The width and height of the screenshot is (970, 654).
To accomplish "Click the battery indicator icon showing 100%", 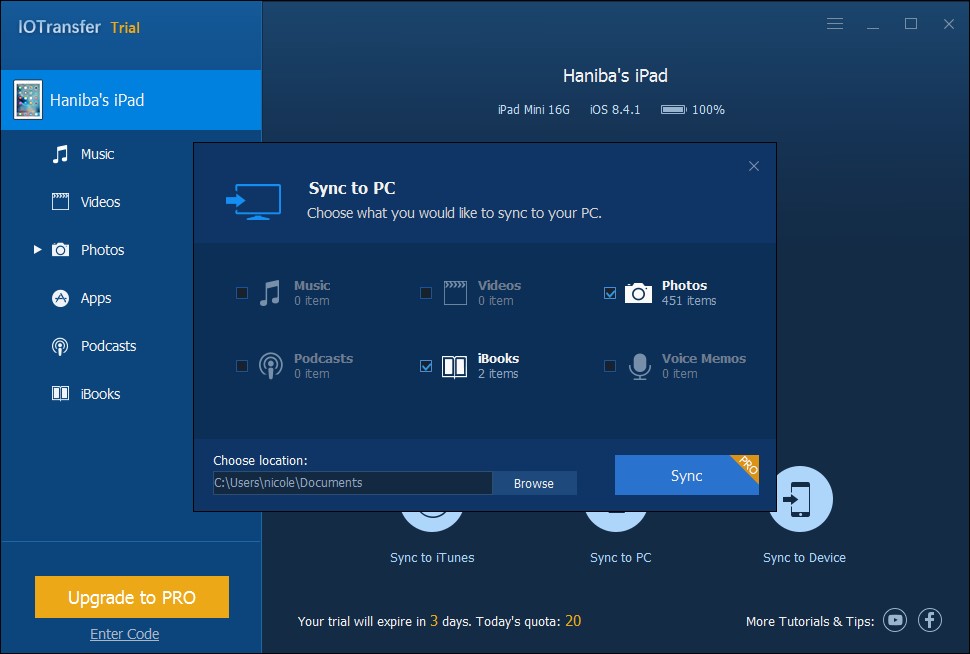I will click(674, 110).
